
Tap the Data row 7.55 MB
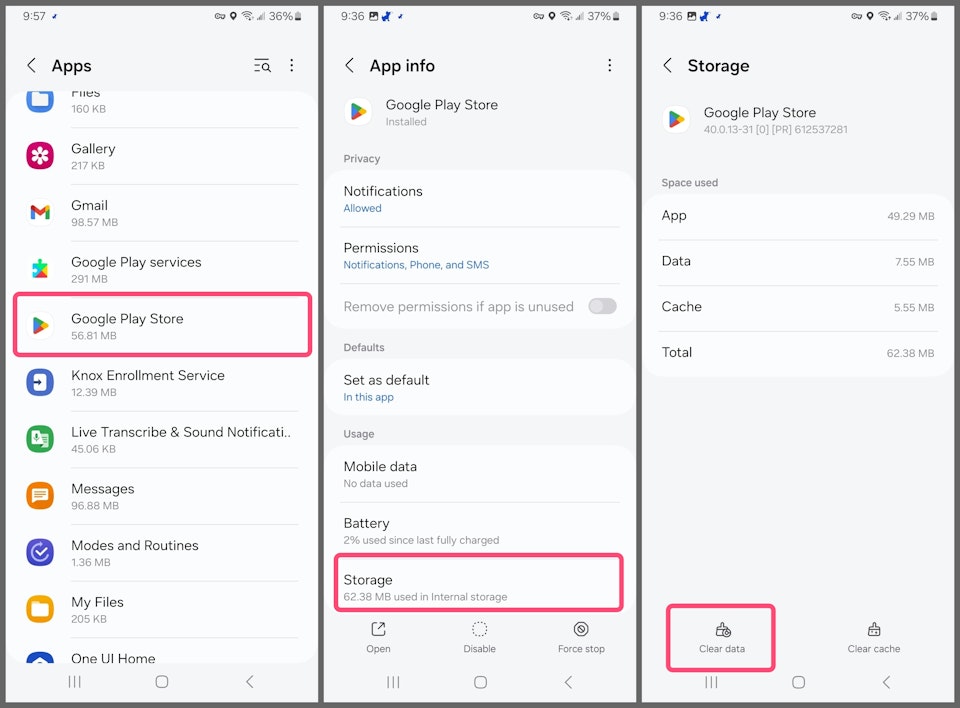click(x=798, y=262)
